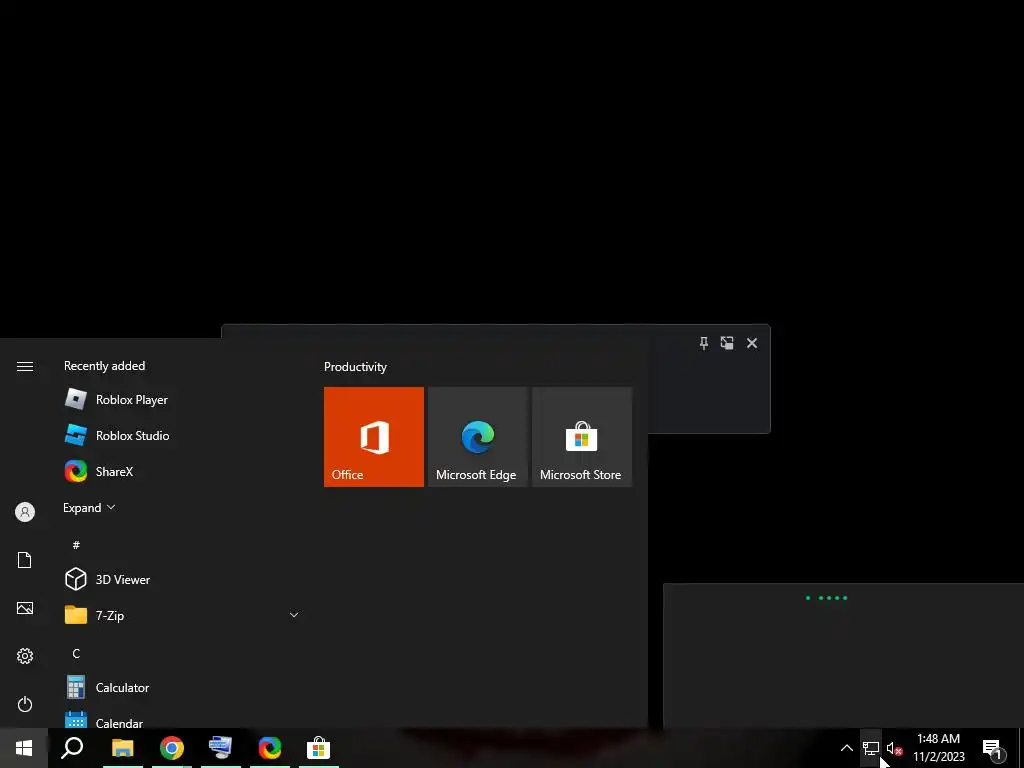
Task: Open the Microsoft Edge tile
Action: point(478,437)
